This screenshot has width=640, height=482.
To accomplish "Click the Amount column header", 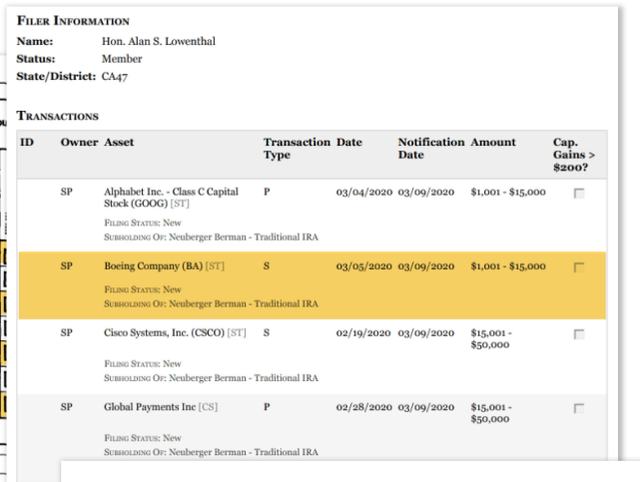I will pos(493,142).
